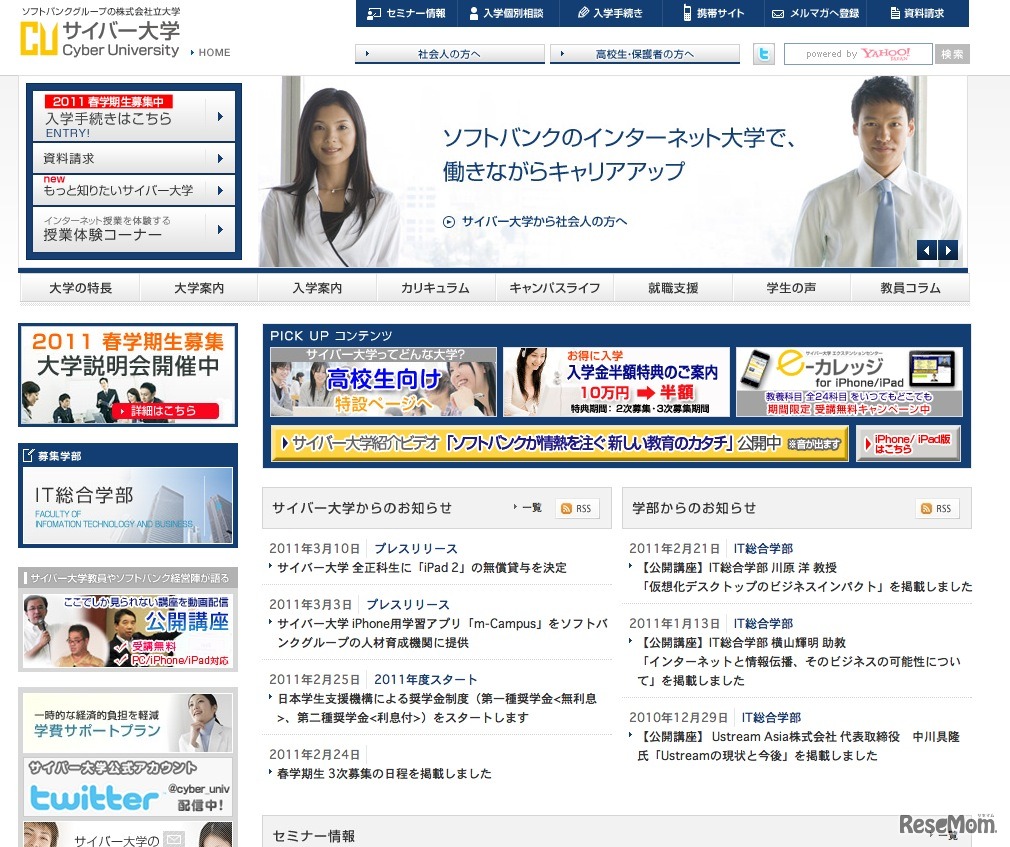Open the iPad 2 無償貸与 news item

point(422,568)
